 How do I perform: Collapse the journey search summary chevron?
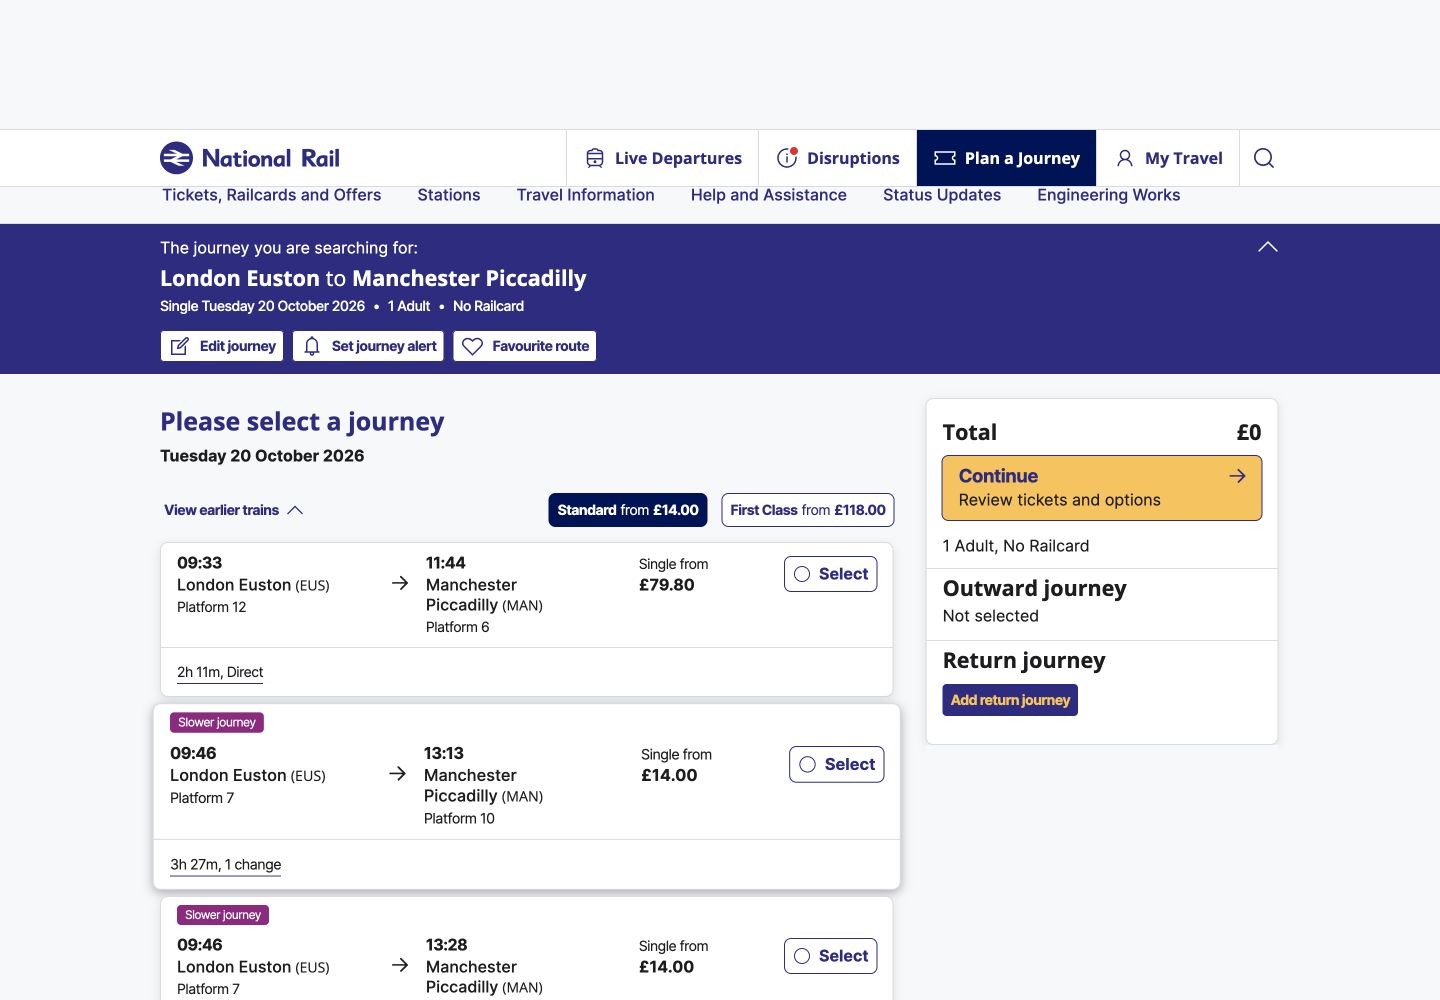(x=1268, y=247)
